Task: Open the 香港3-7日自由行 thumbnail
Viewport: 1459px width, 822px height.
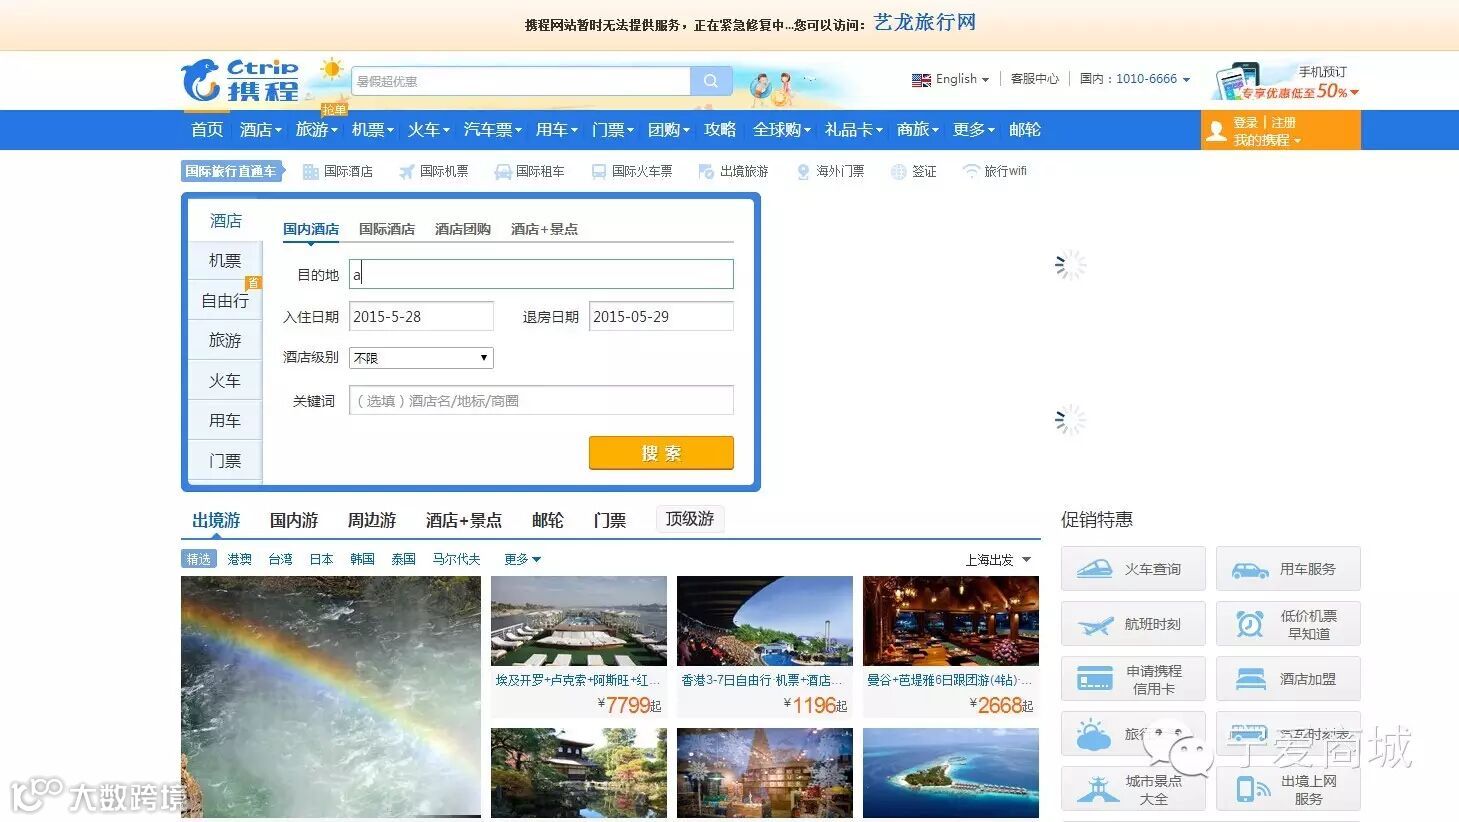Action: tap(765, 621)
